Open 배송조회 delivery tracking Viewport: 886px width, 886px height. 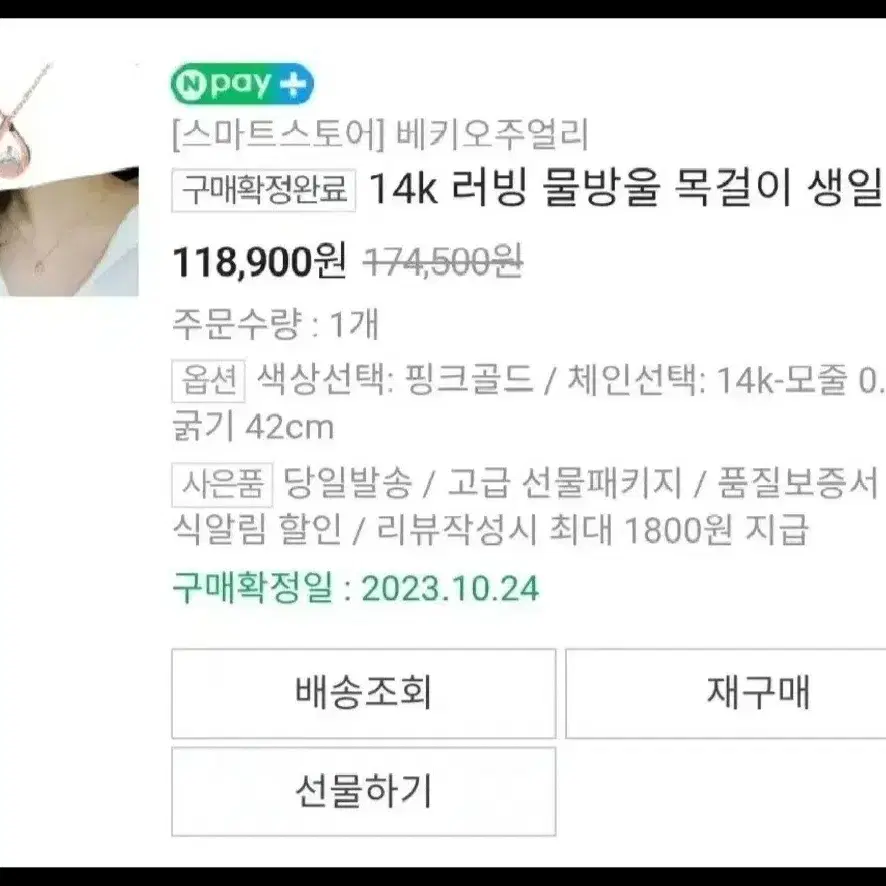click(363, 693)
